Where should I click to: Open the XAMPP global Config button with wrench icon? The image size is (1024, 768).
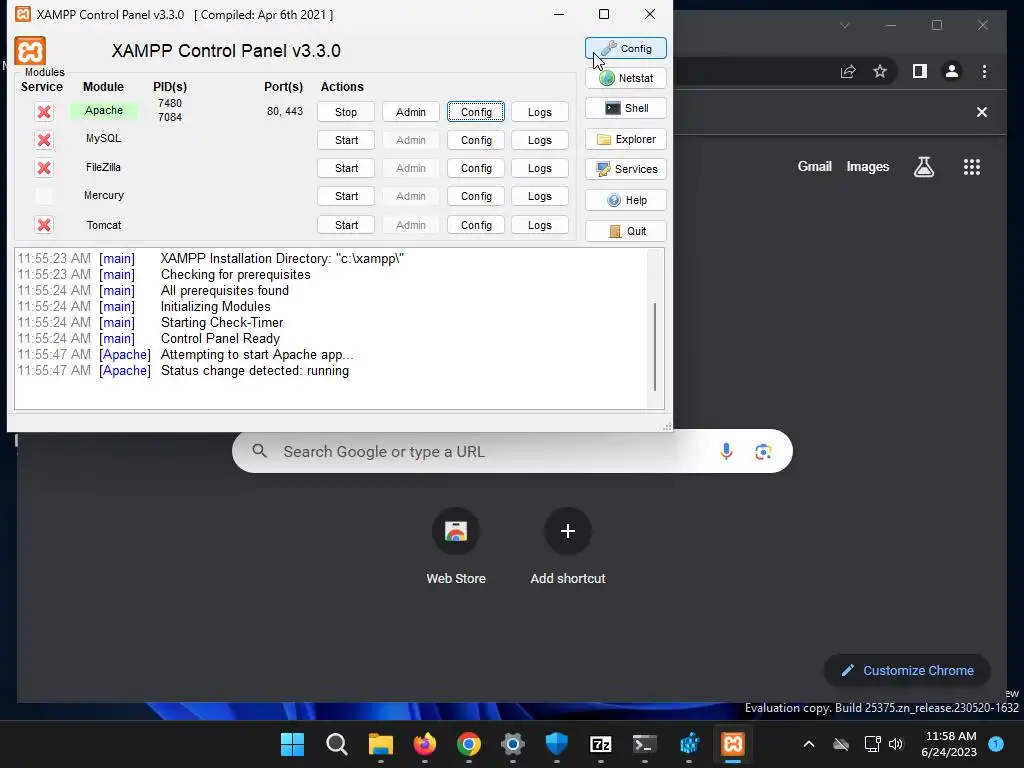626,48
